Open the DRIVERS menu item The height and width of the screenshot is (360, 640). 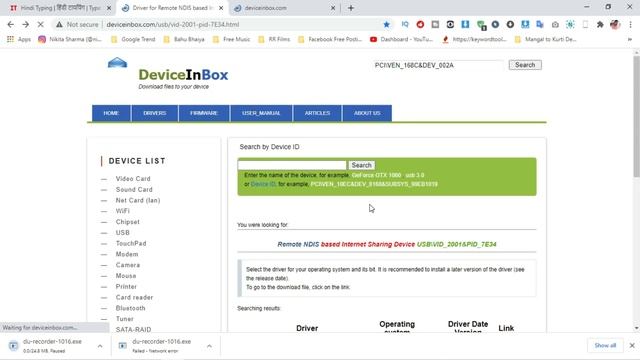click(x=155, y=113)
